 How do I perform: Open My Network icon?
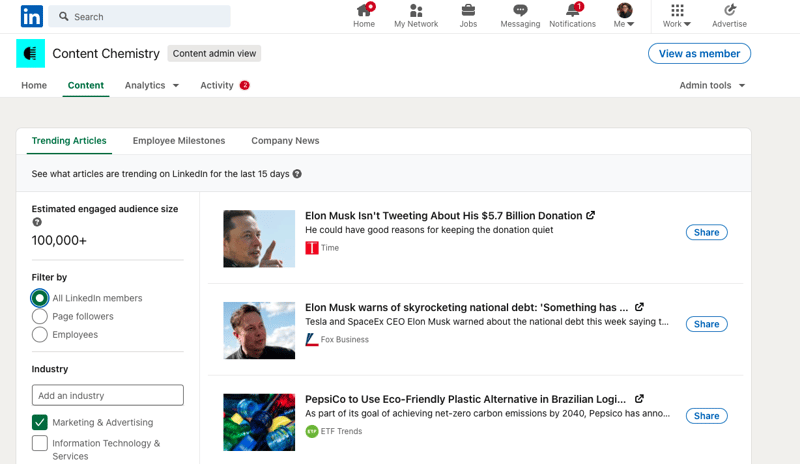tap(416, 11)
